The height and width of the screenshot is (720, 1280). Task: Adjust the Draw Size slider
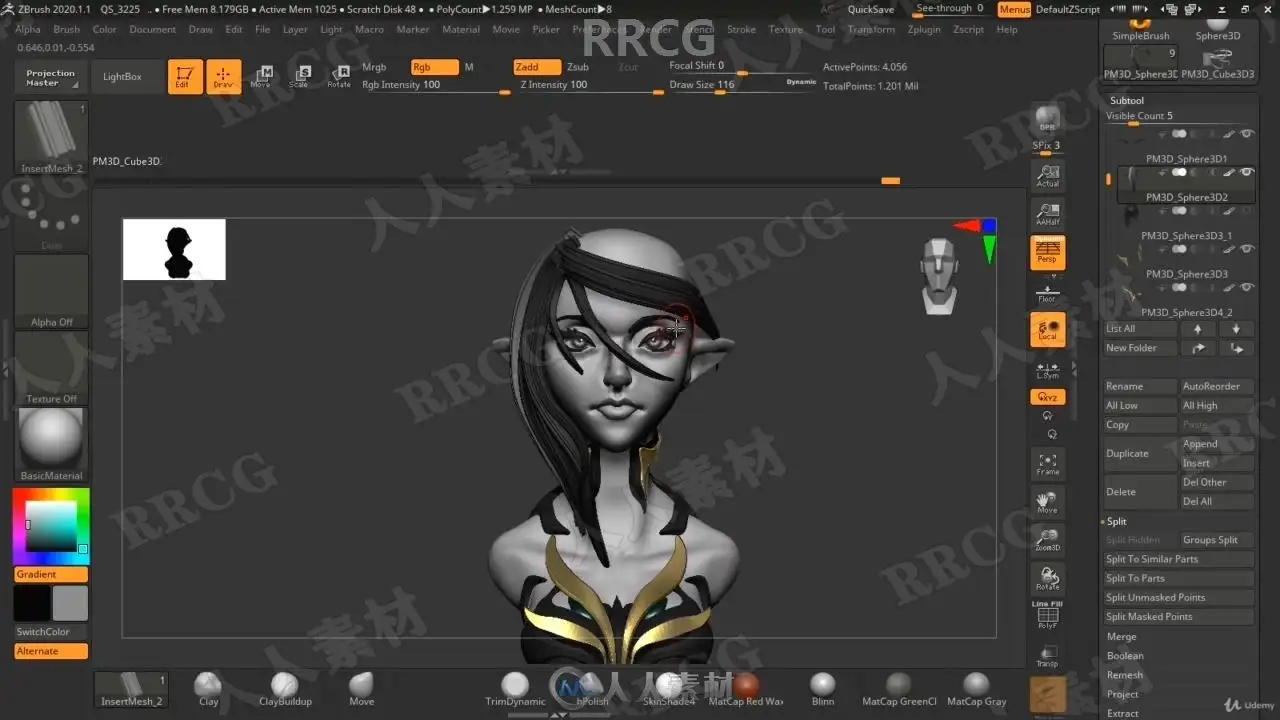click(740, 85)
